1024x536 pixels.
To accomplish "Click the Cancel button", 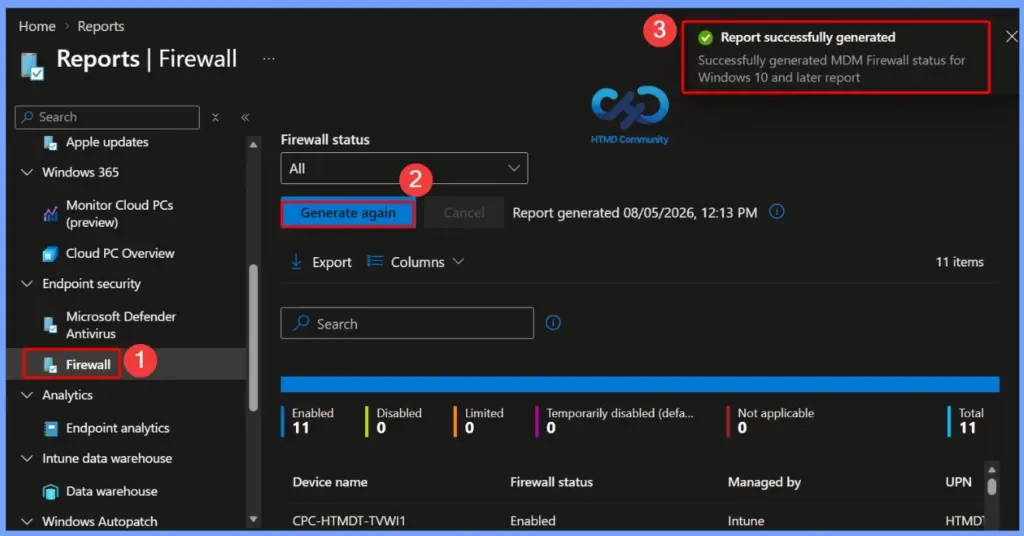I will pyautogui.click(x=464, y=213).
